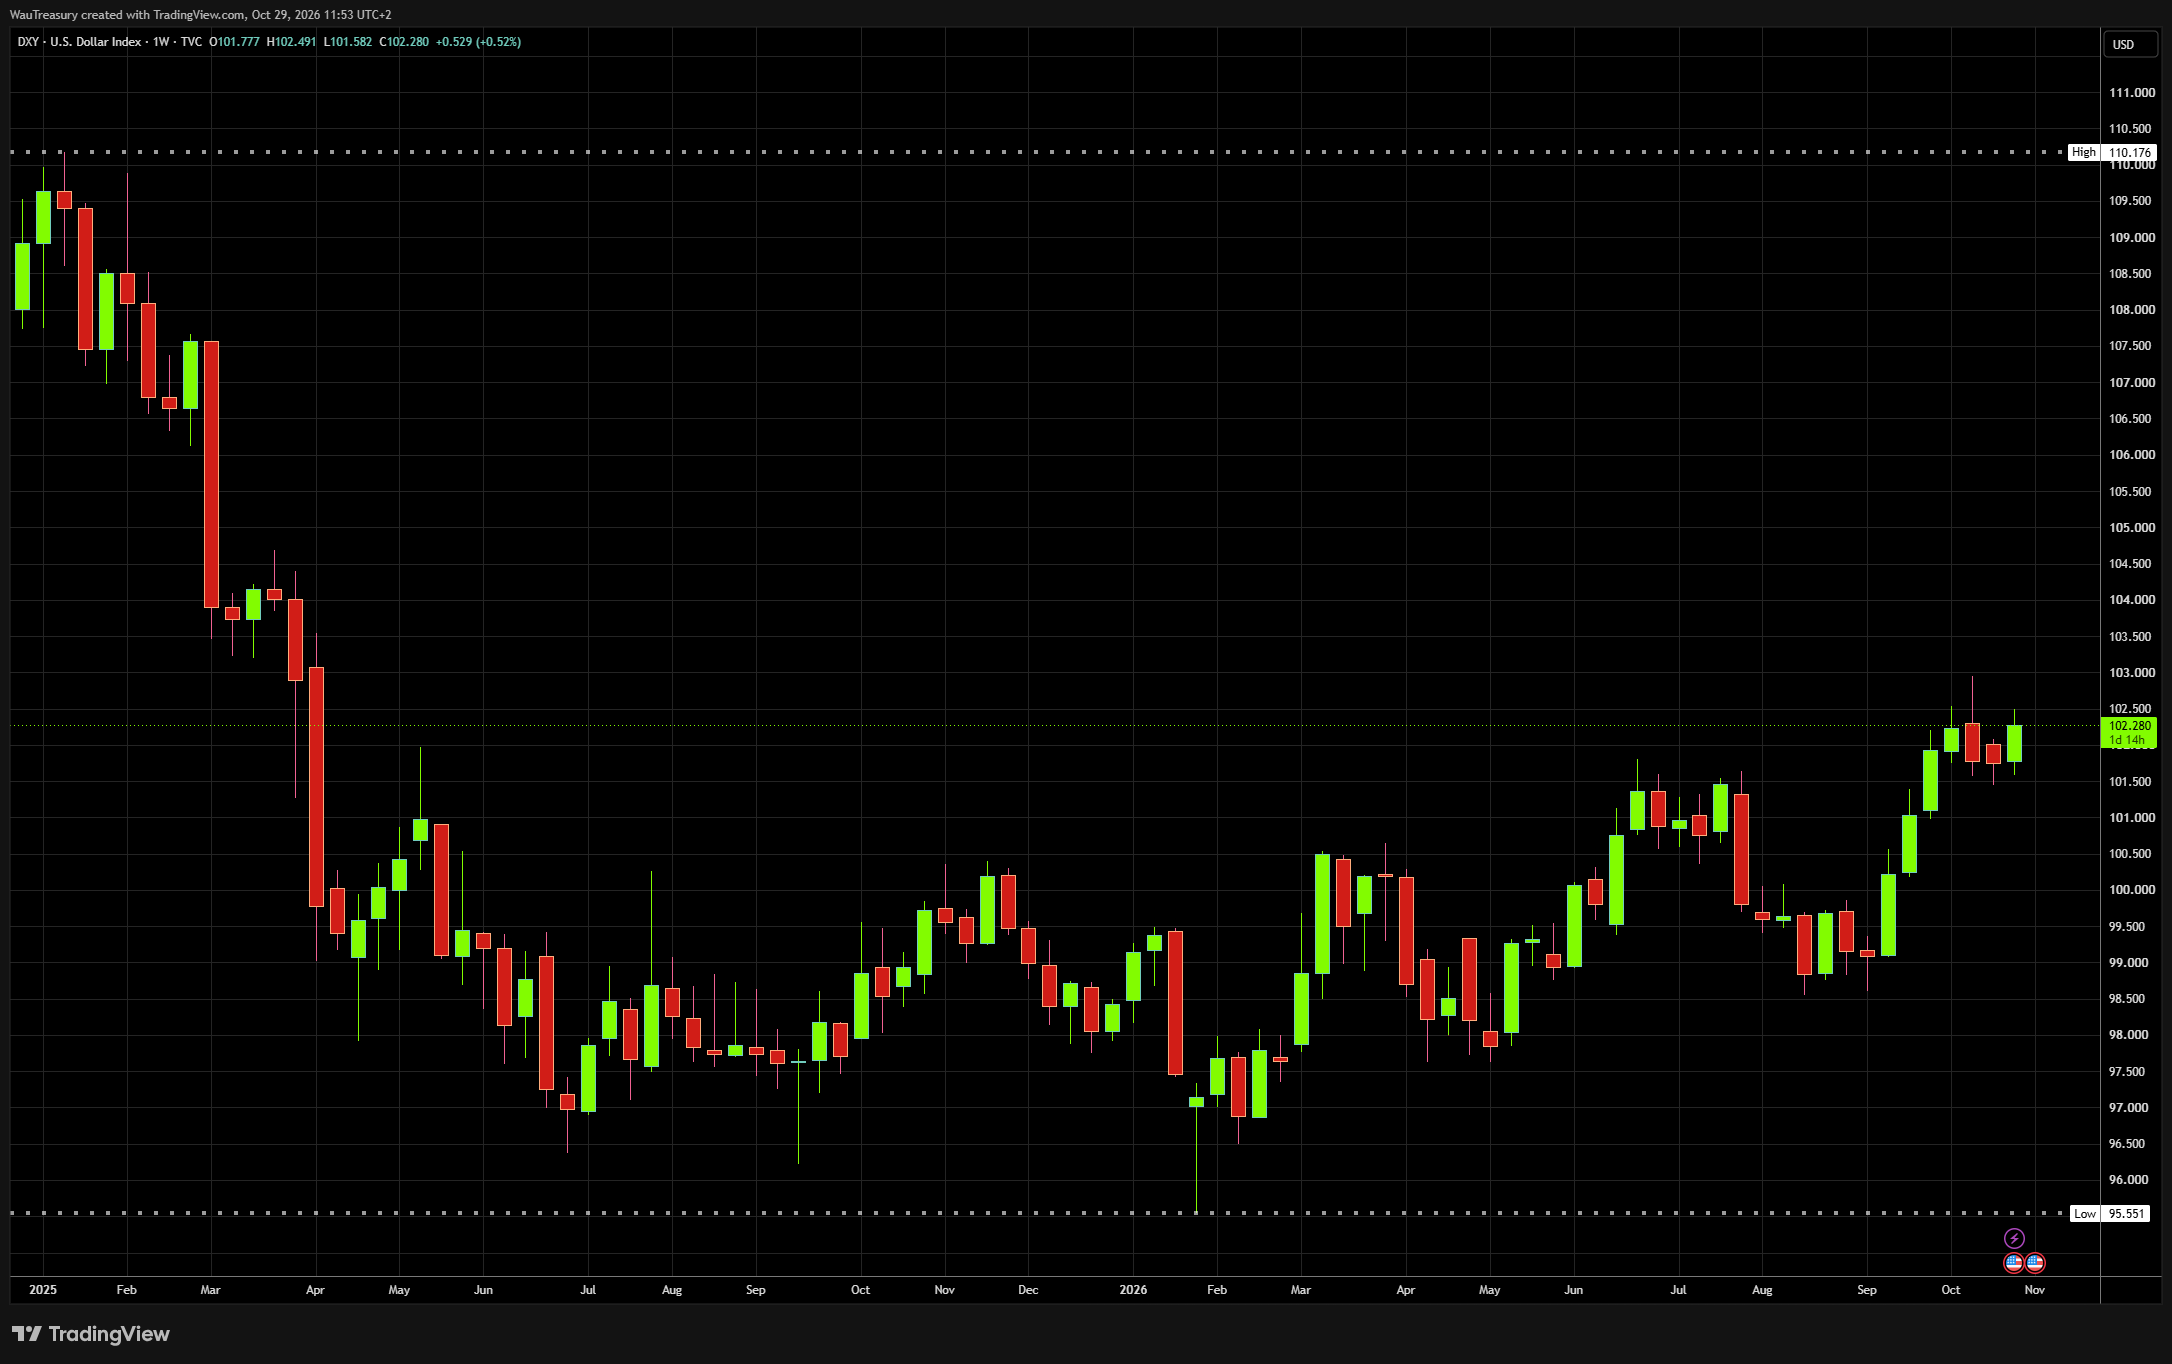Click the purple lightning bolt event marker
Image resolution: width=2172 pixels, height=1364 pixels.
[2014, 1238]
